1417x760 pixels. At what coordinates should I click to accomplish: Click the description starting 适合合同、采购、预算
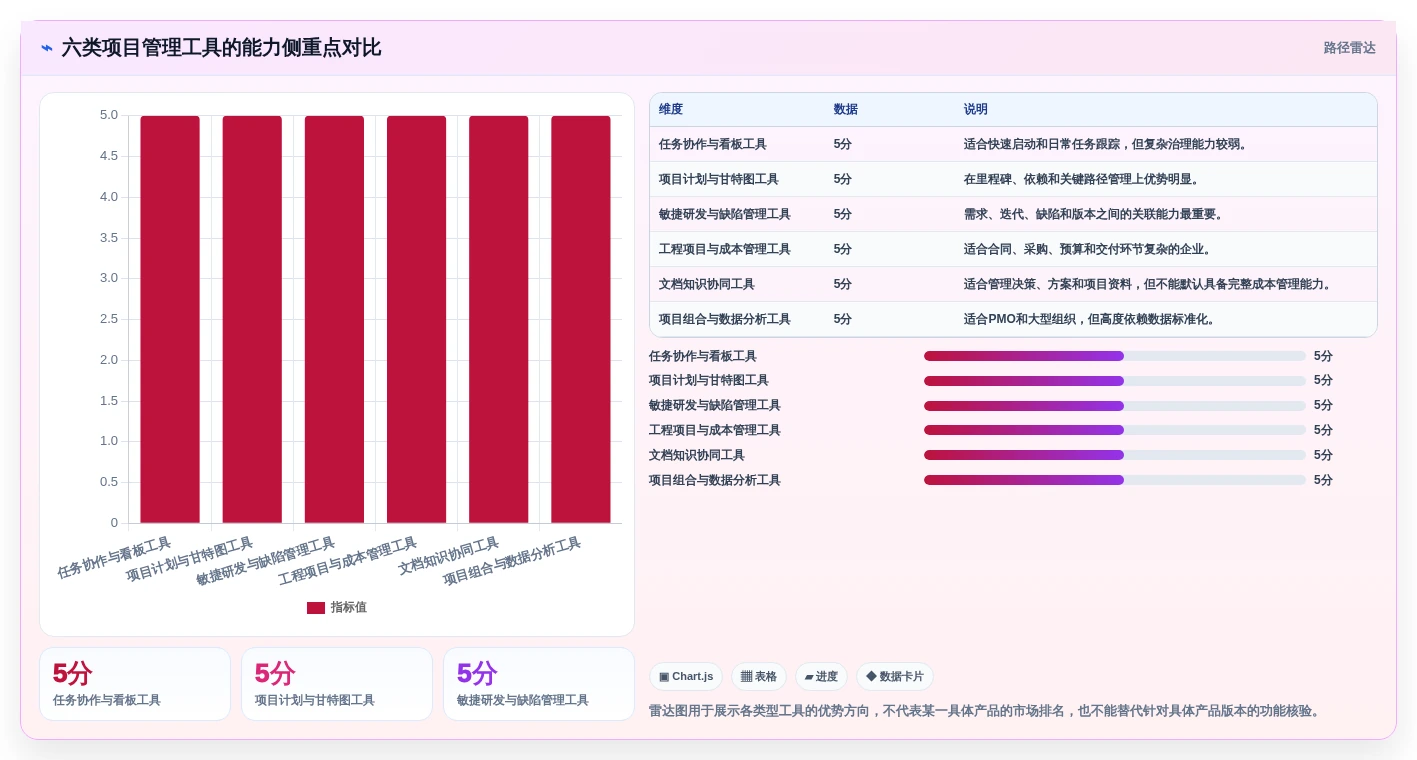[x=1089, y=249]
